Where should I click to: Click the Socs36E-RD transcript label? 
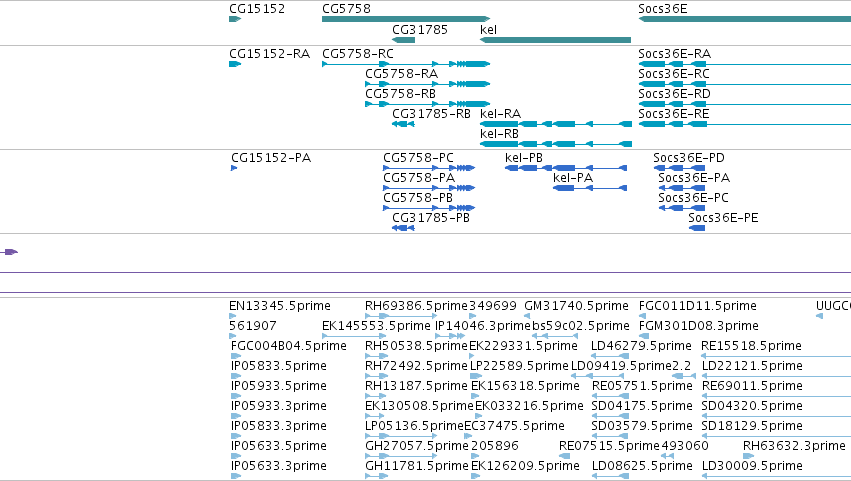[x=675, y=94]
